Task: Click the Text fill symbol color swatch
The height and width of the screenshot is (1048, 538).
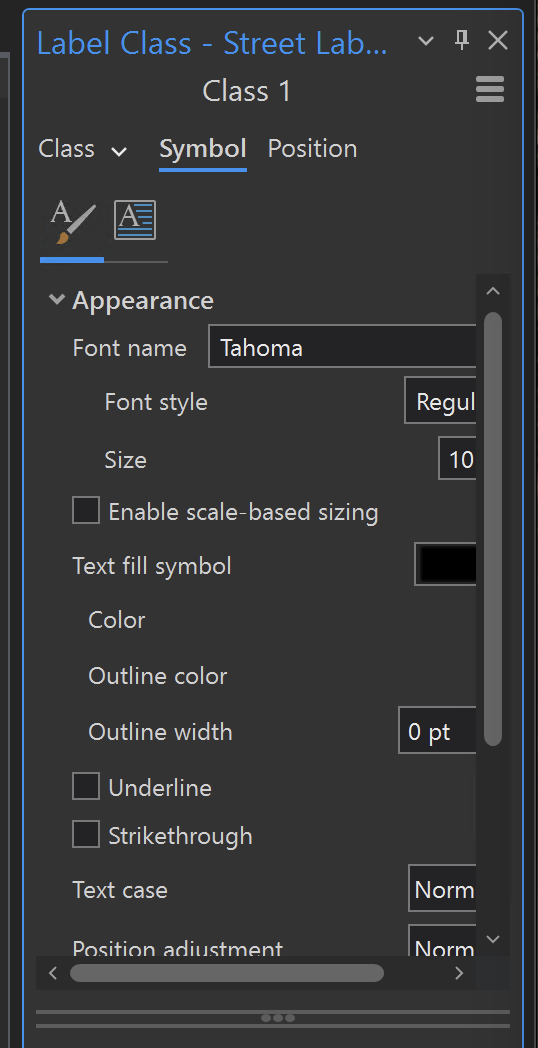Action: point(446,564)
